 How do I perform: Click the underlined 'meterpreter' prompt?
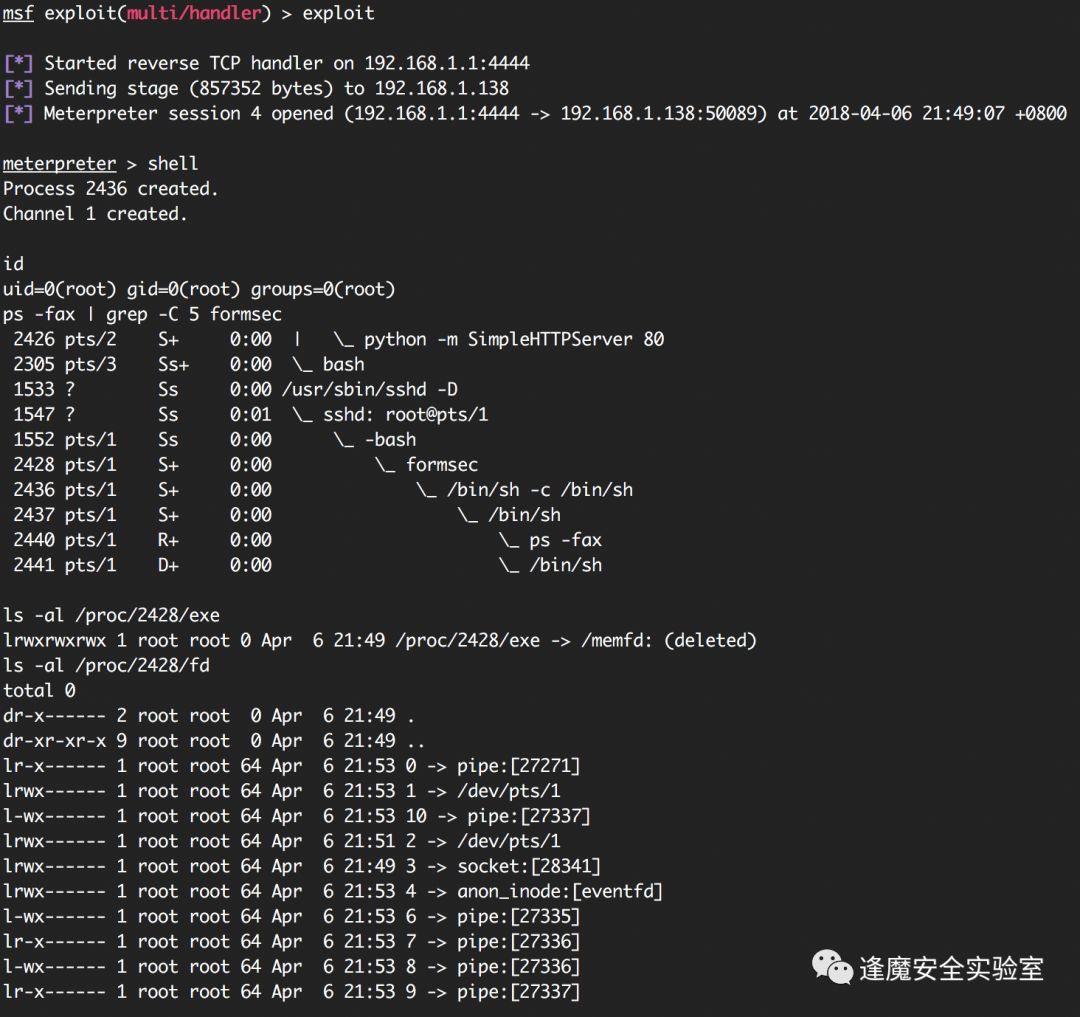[x=59, y=164]
